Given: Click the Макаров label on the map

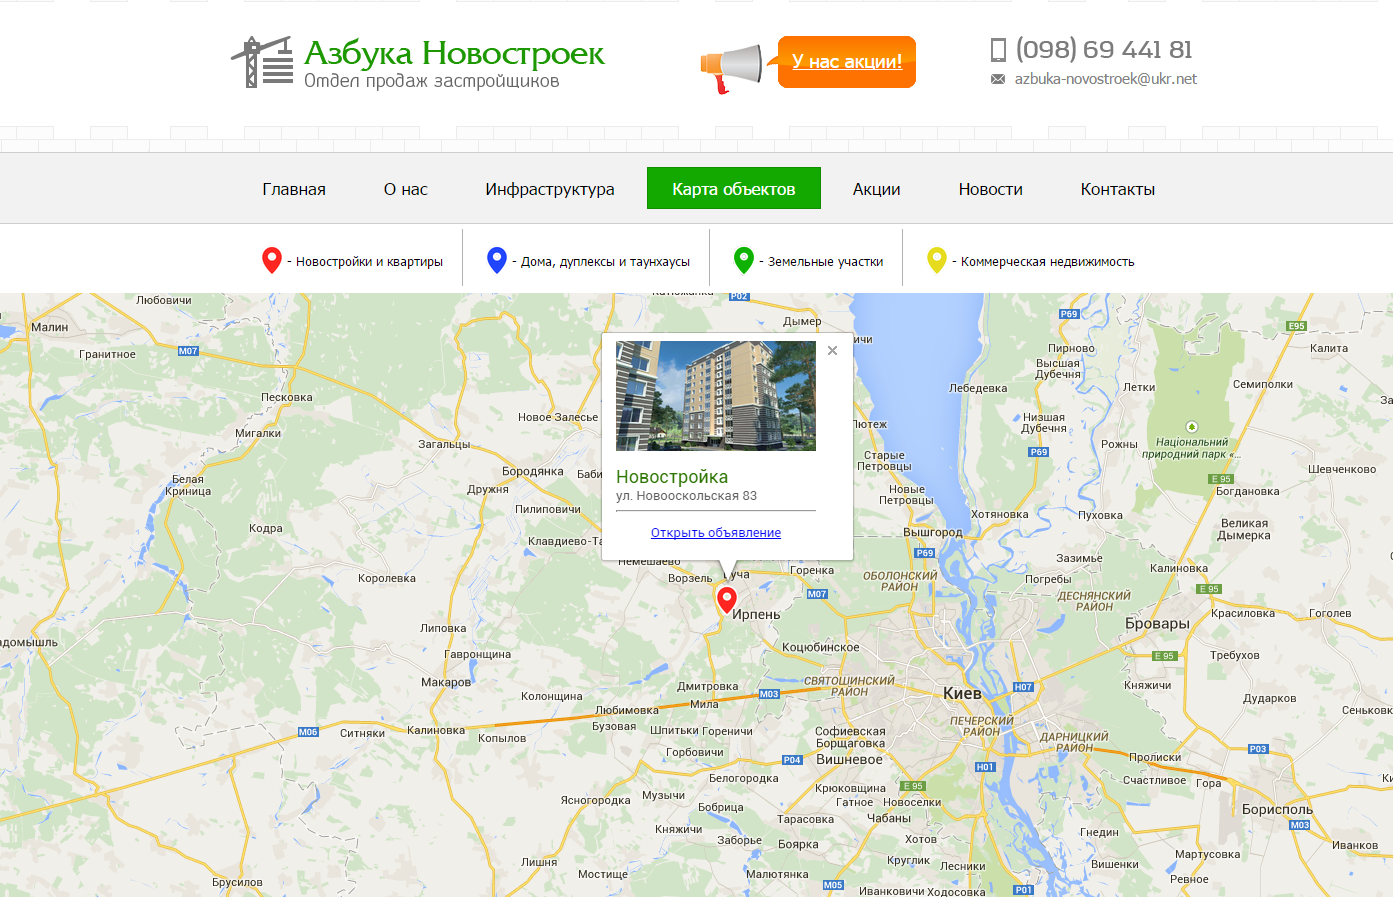Looking at the screenshot, I should click(446, 682).
